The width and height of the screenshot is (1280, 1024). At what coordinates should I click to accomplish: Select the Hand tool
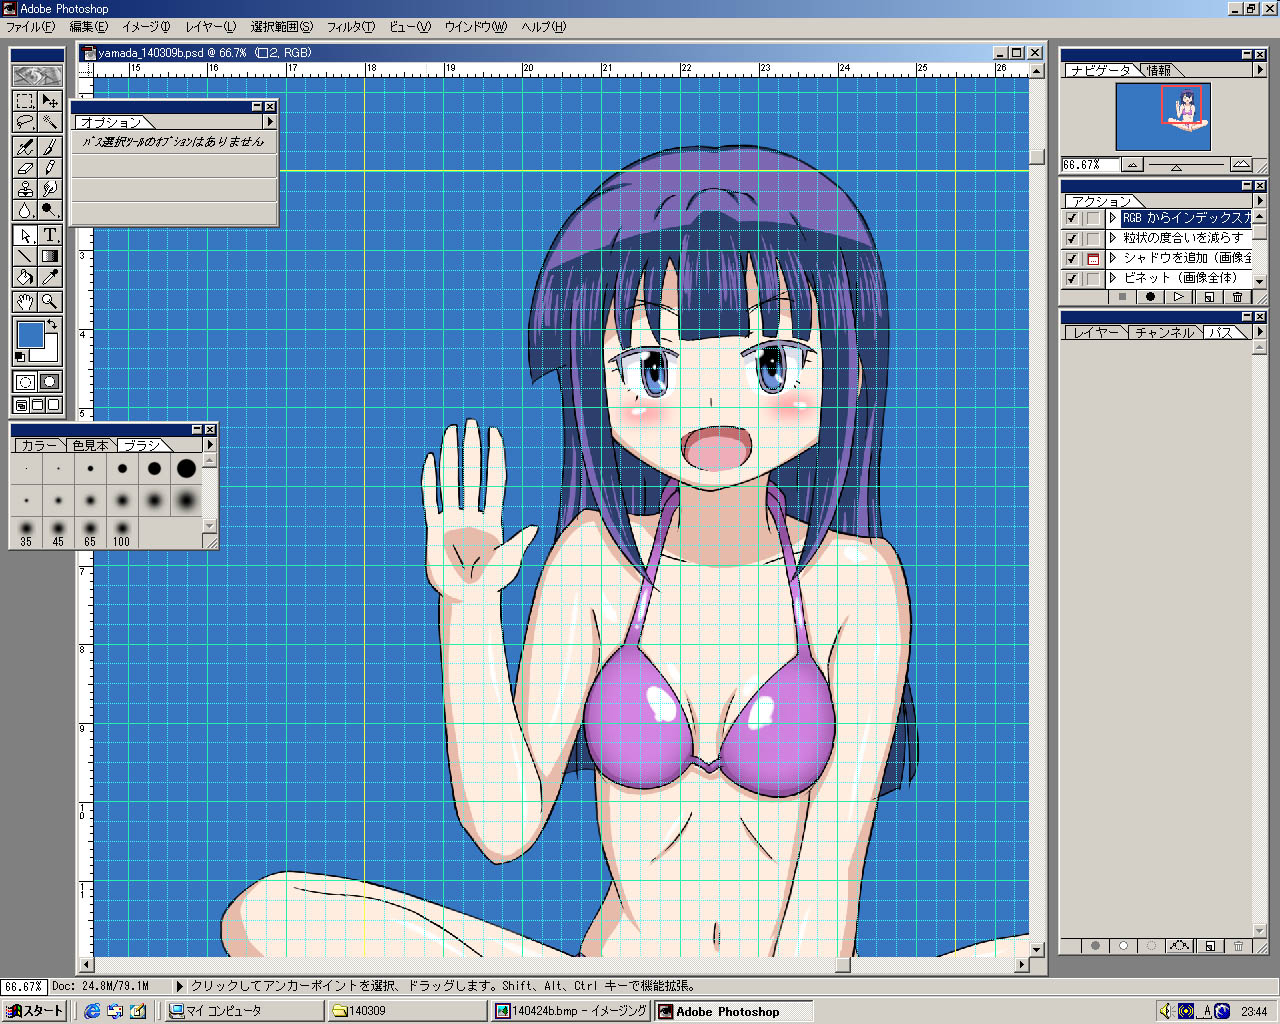click(25, 301)
